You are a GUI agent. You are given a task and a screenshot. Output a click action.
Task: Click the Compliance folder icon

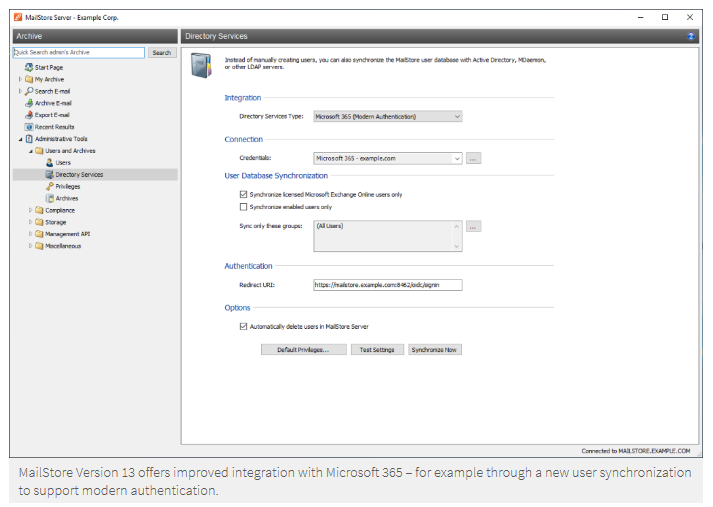click(x=39, y=210)
